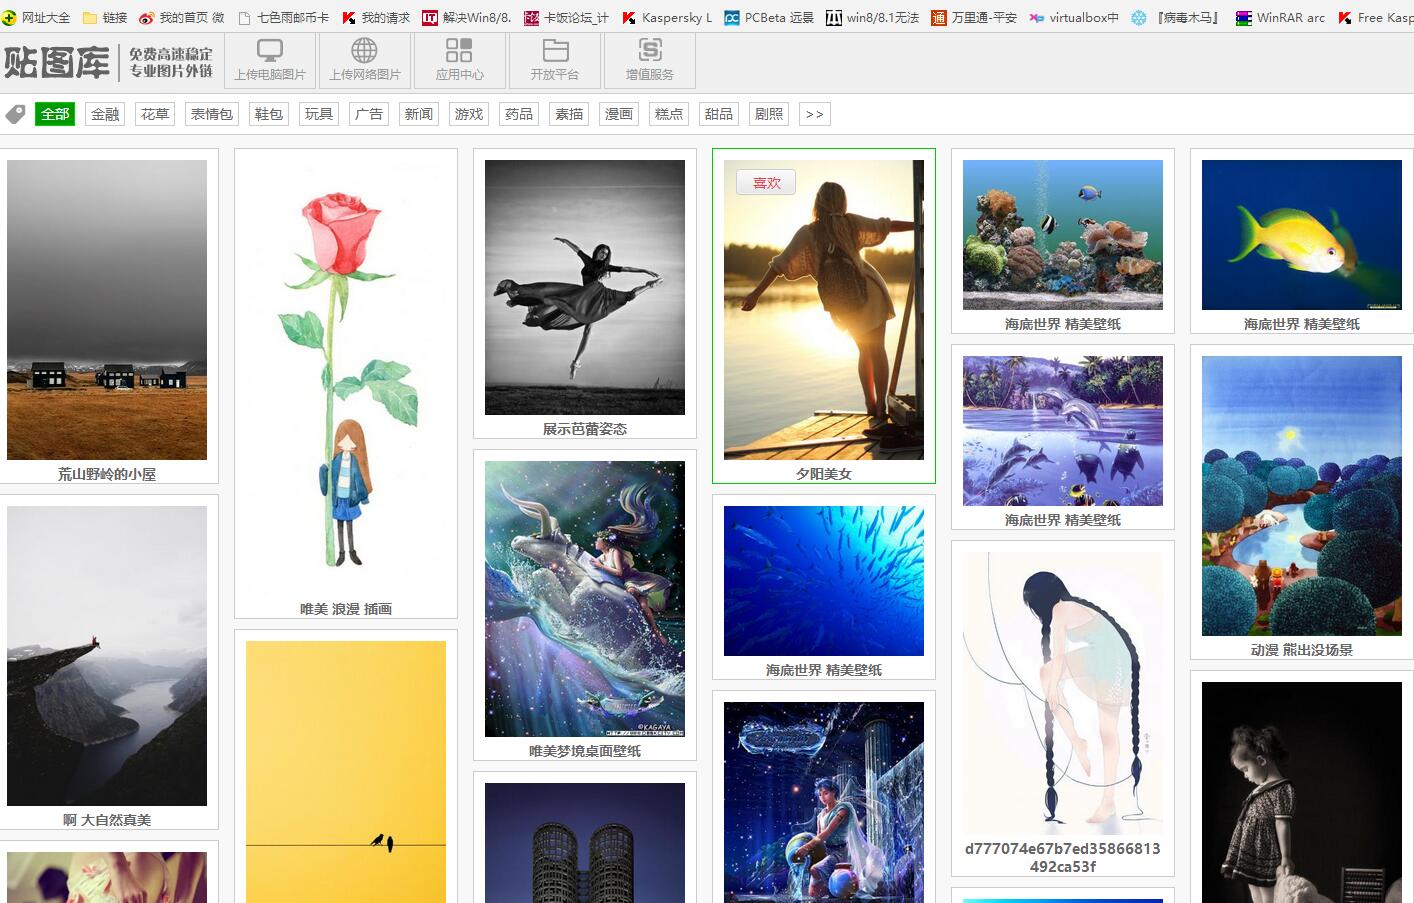Screen dimensions: 1414x903
Task: Open 我的请求 Kaspersky bookmark
Action: click(376, 17)
